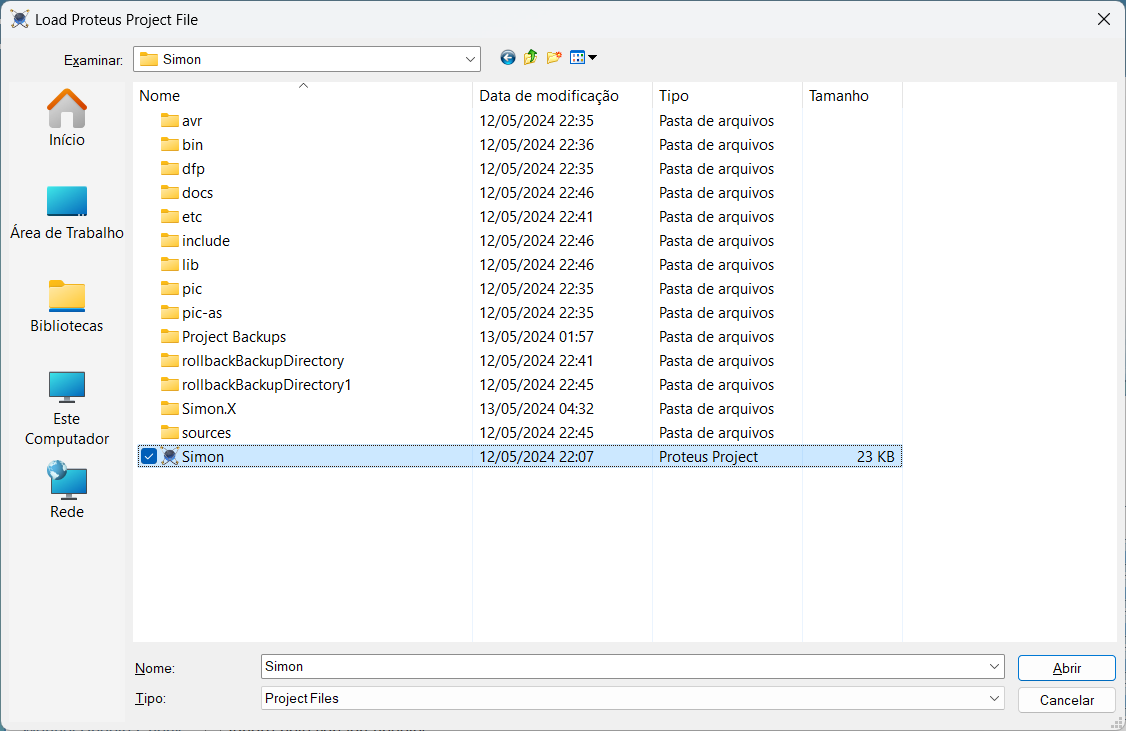Sort by Nome column header
Viewport: 1126px width, 731px height.
point(302,96)
